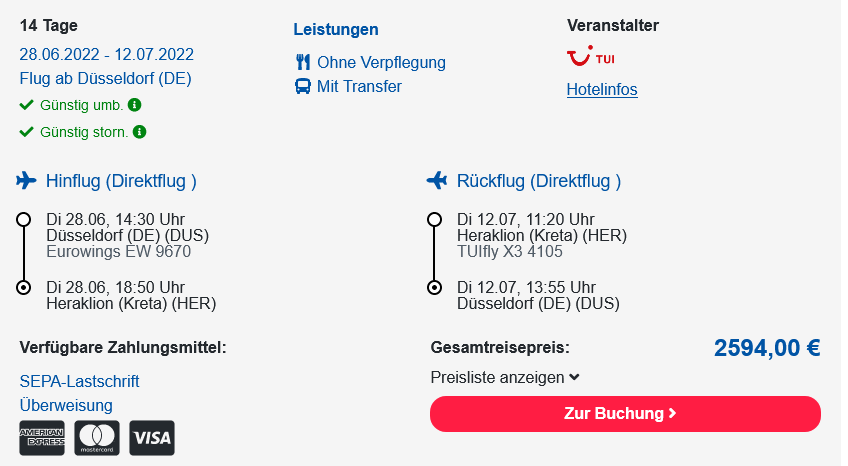
Task: Click the green checkmark beside Günstig storn.
Action: (x=26, y=132)
